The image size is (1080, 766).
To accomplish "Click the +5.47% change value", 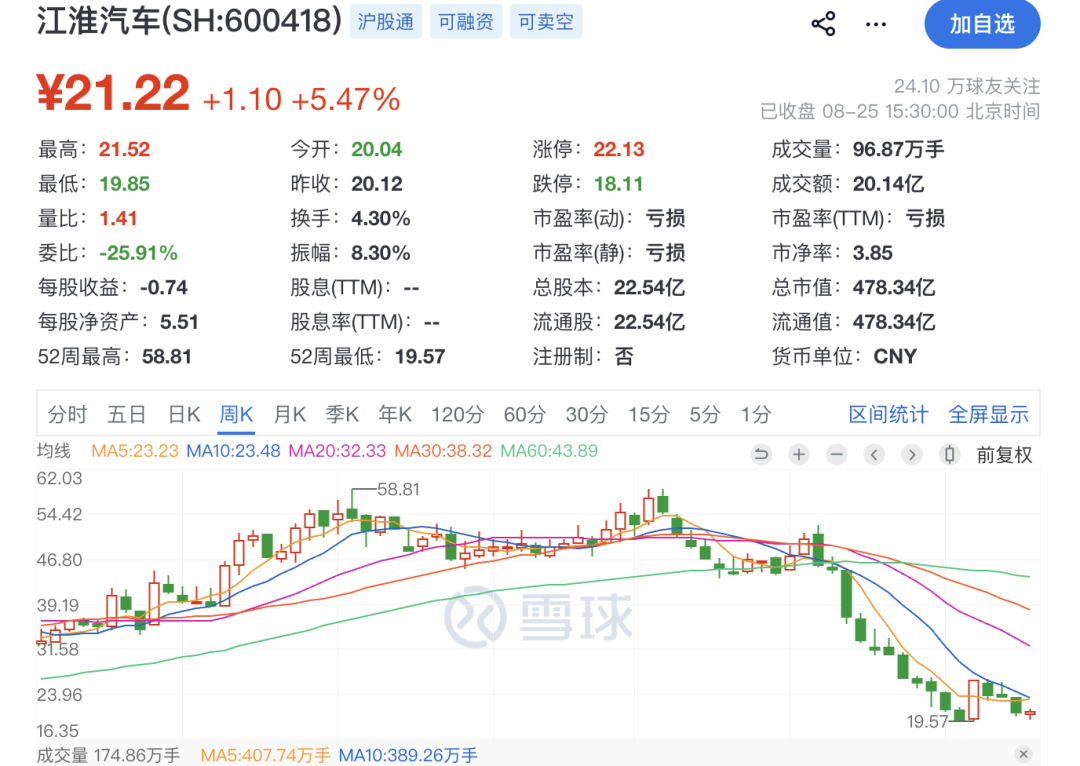I will click(x=346, y=99).
